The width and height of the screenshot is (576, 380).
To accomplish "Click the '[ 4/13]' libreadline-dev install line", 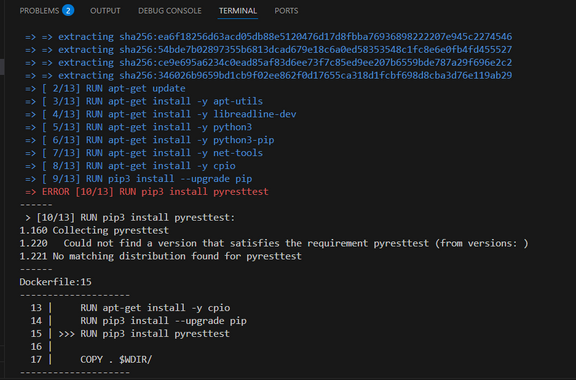I will click(x=161, y=114).
